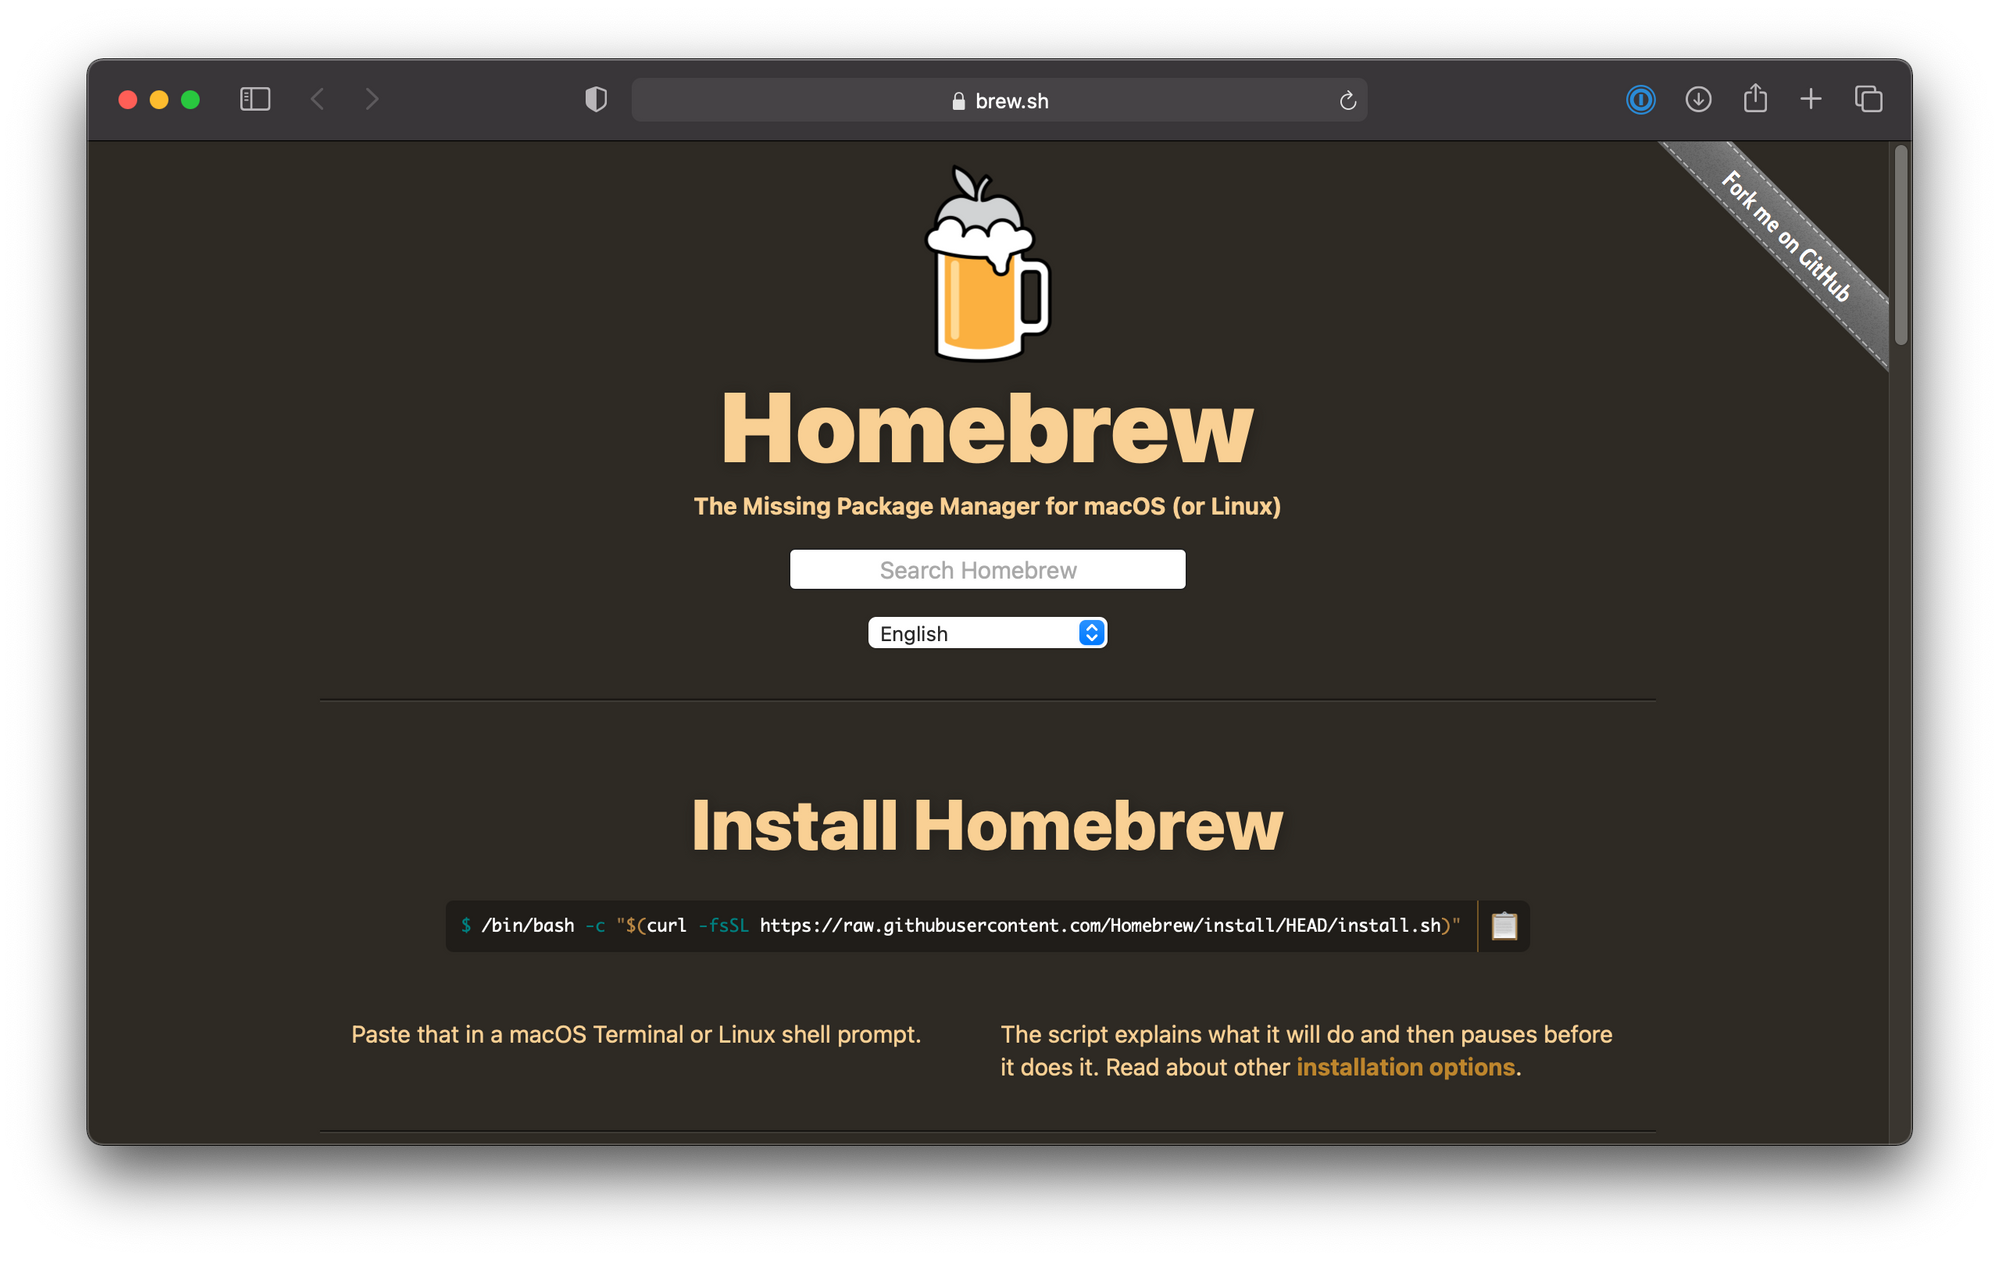Minimize the window with yellow button
Screen dimensions: 2000x1261
tap(159, 99)
